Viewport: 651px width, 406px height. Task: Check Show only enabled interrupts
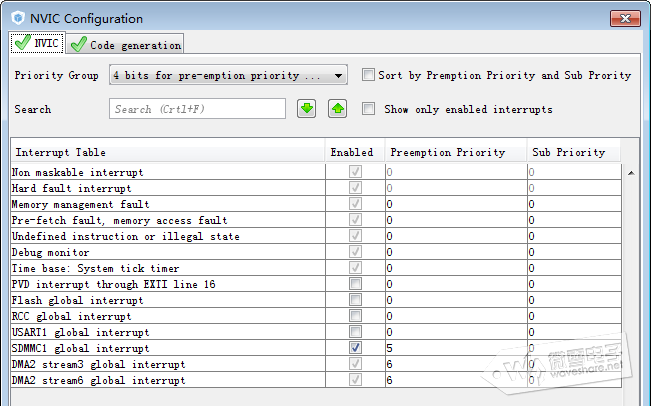point(368,109)
